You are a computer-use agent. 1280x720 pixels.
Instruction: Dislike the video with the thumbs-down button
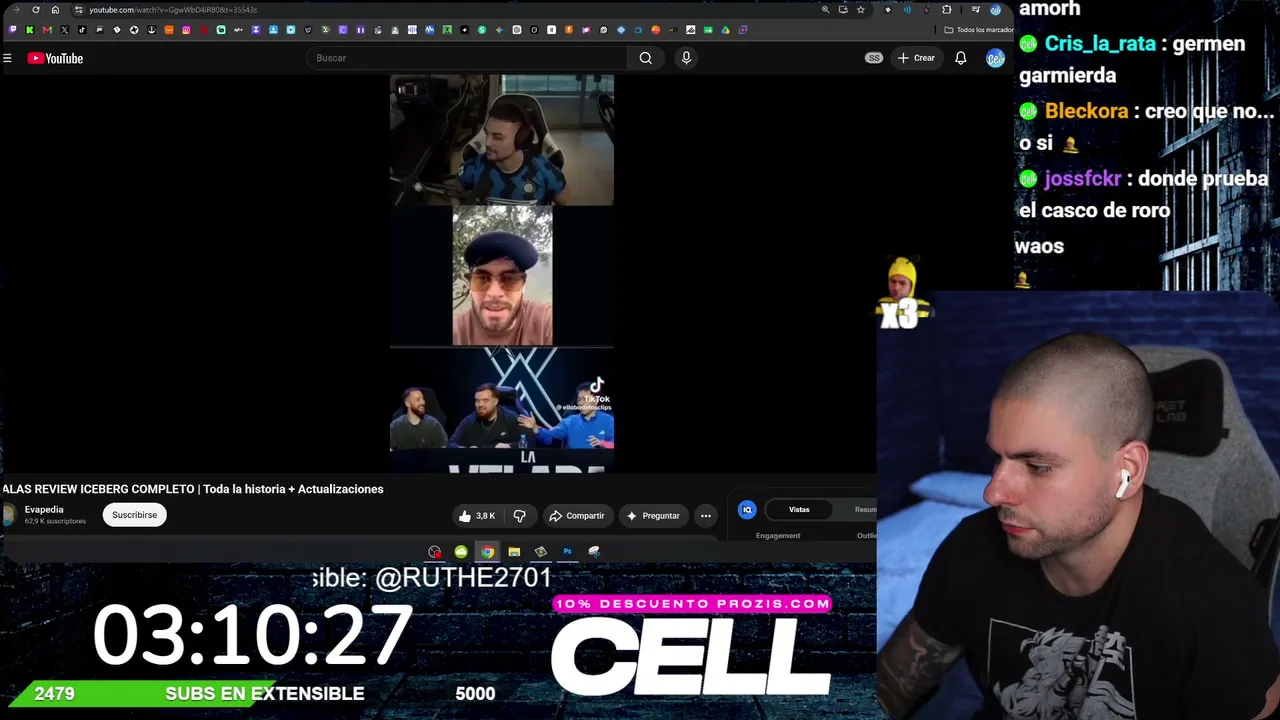coord(519,516)
